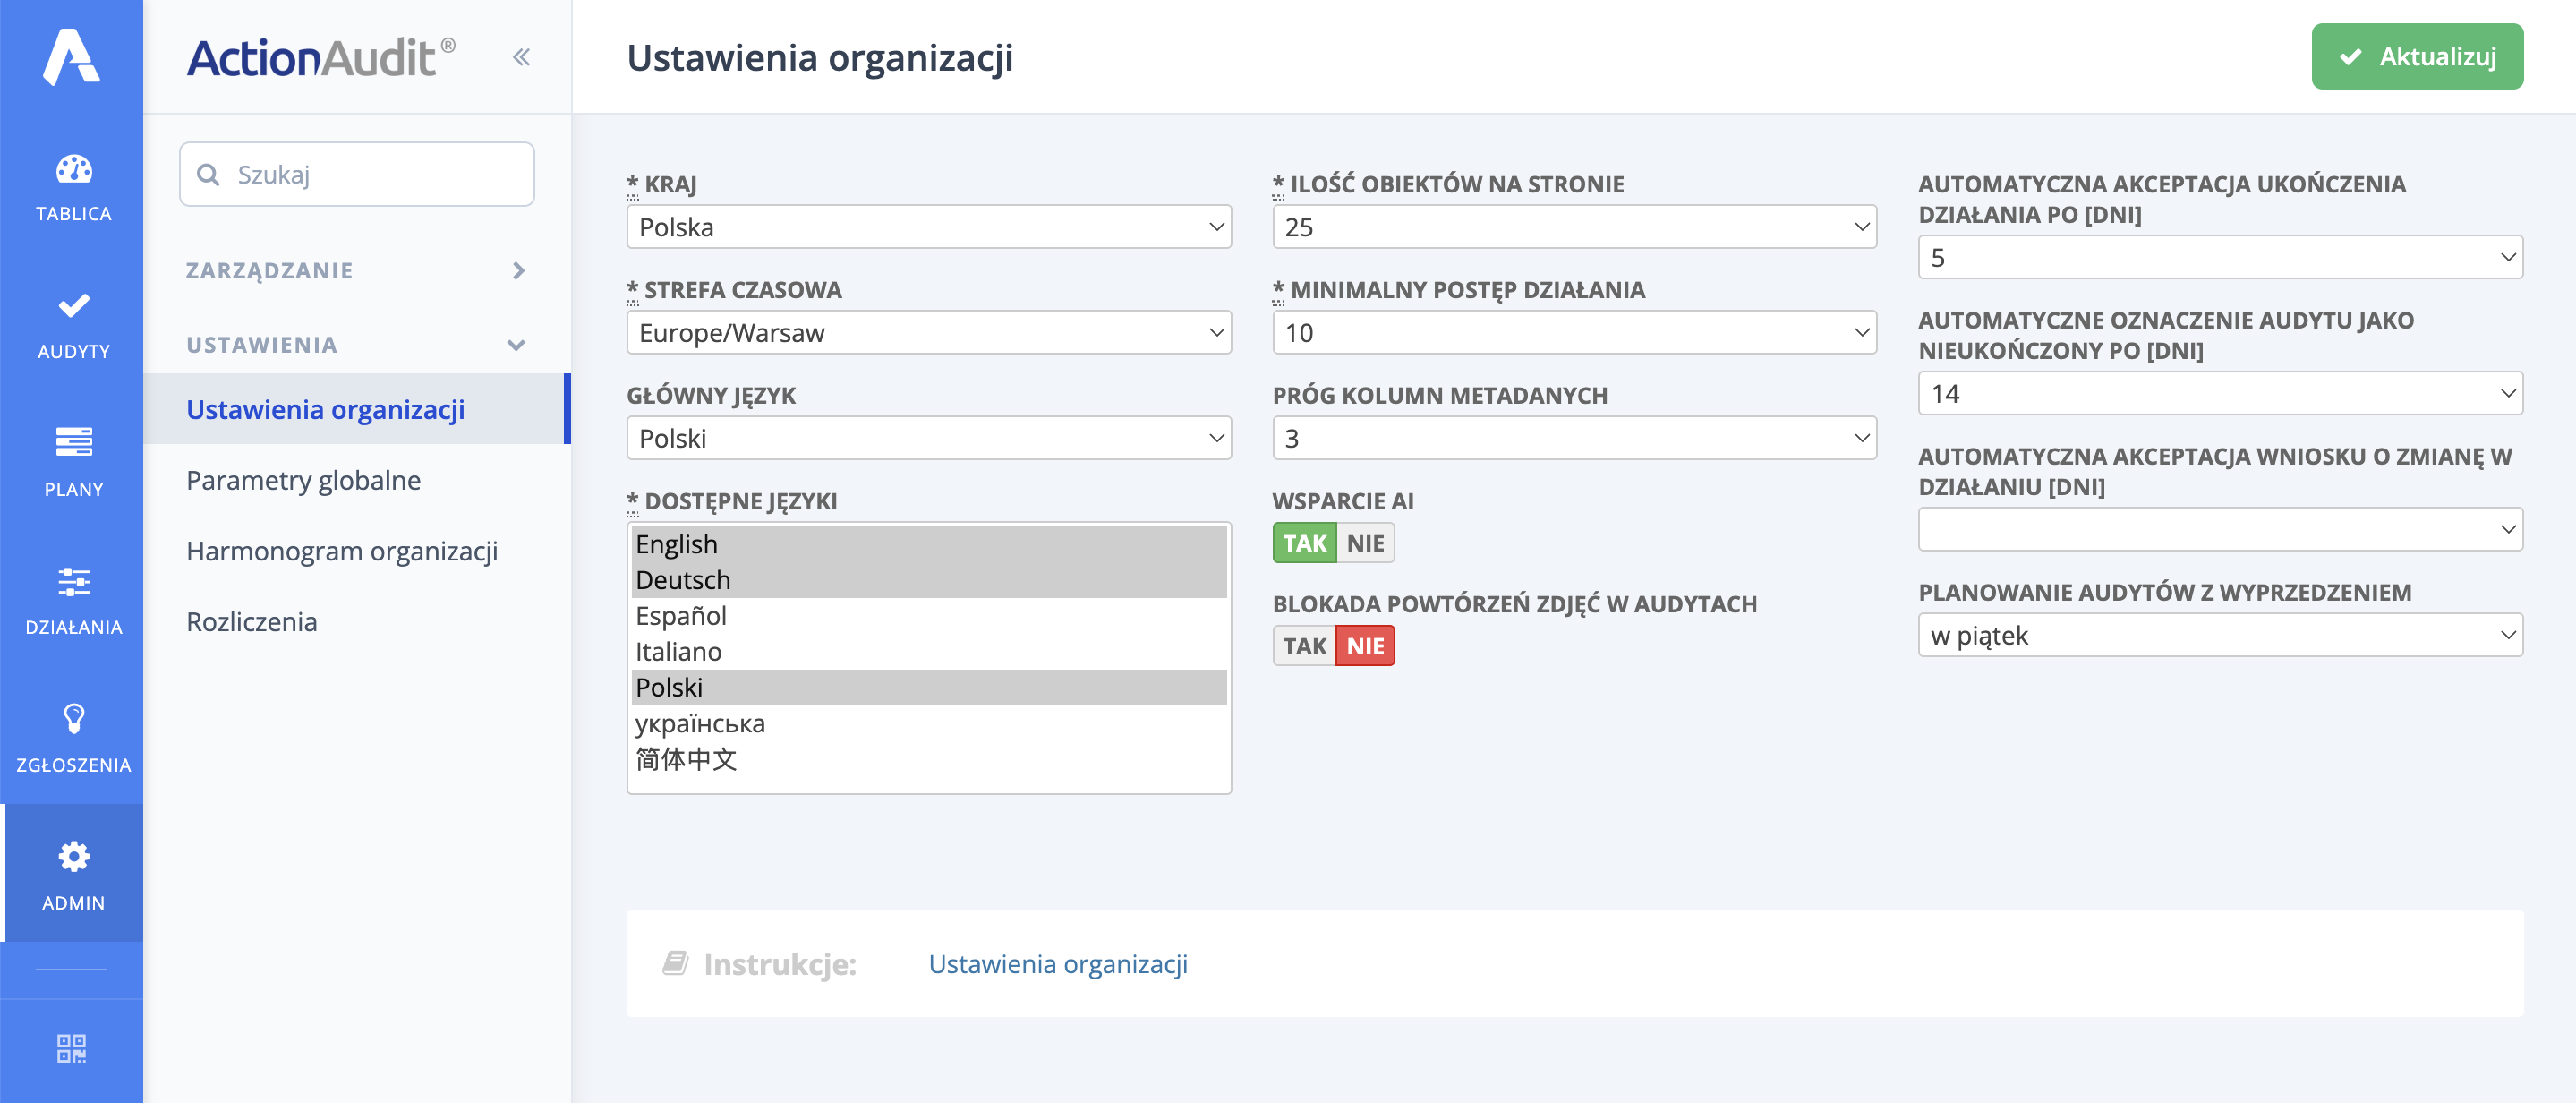The image size is (2576, 1103).
Task: Open the Kraj dropdown
Action: click(928, 227)
